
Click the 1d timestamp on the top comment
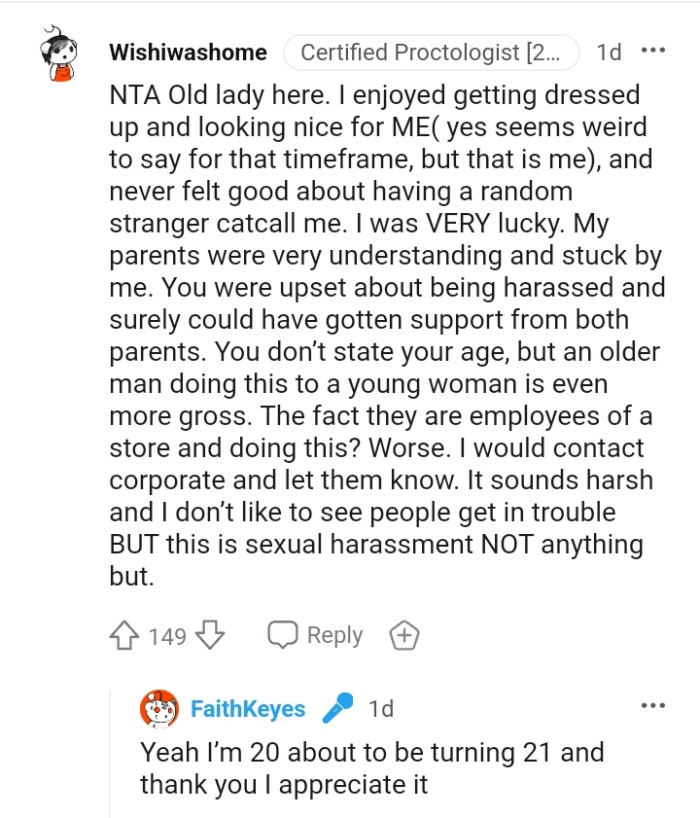(x=610, y=52)
